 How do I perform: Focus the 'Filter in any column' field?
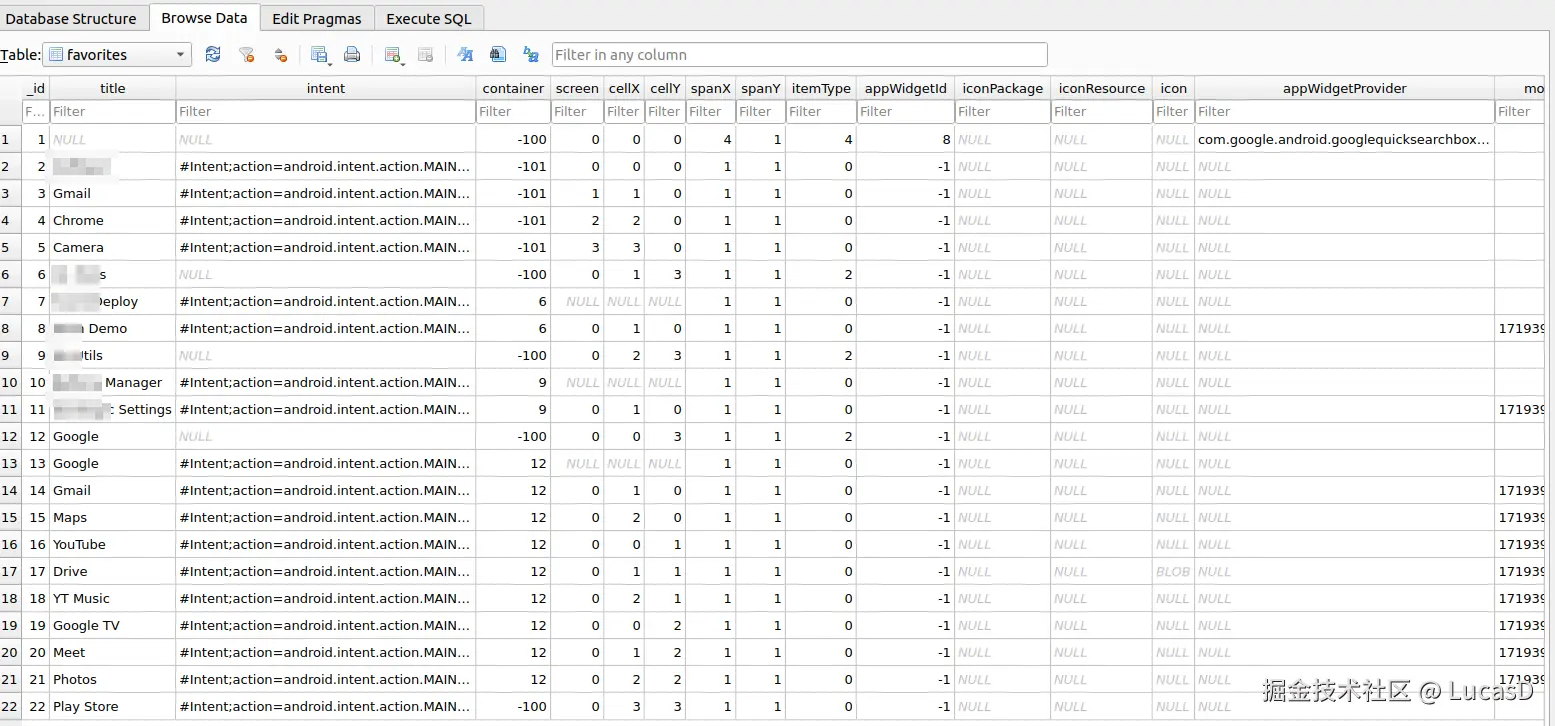[799, 55]
